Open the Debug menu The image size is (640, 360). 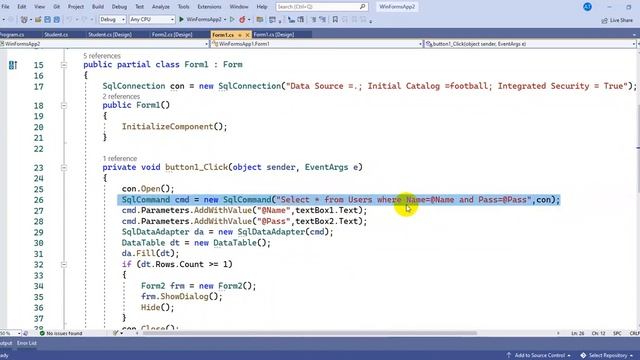pos(119,7)
